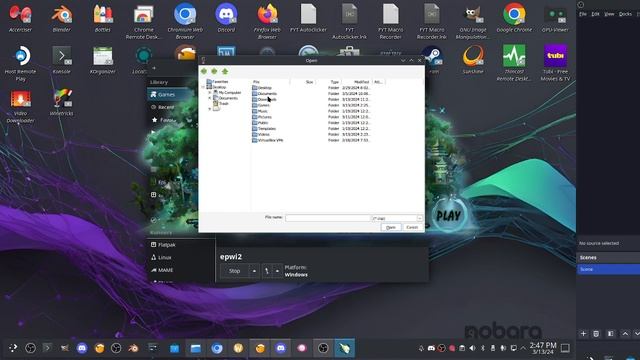640x360 pixels.
Task: Open the arrow dropdown beside Stop
Action: (254, 271)
